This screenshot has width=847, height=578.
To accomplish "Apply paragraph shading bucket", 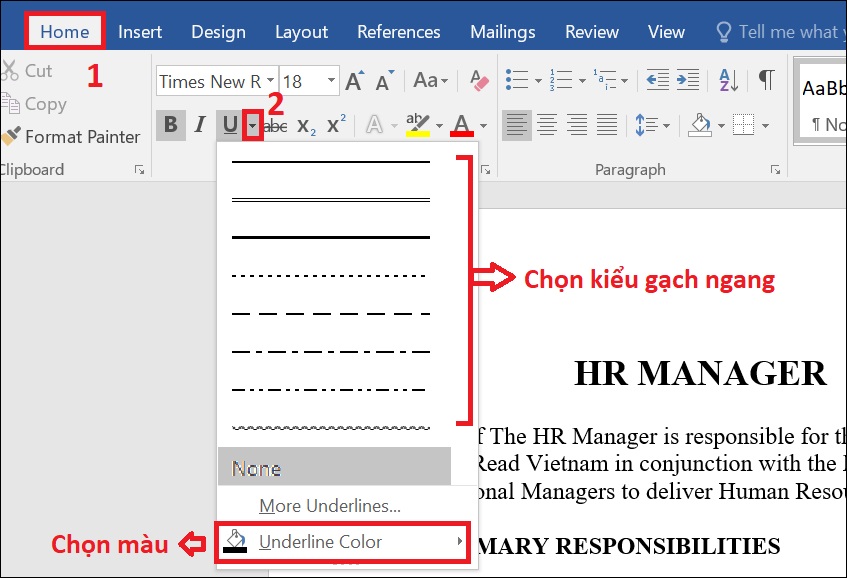I will pos(700,125).
